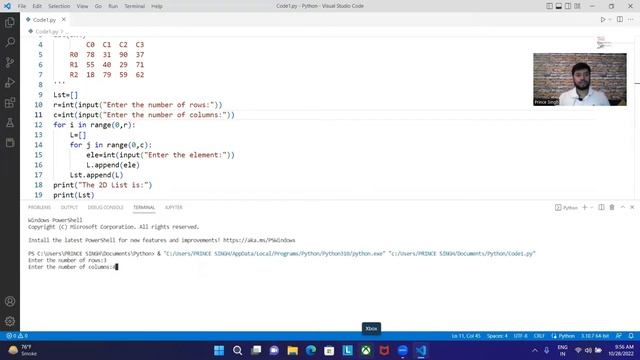
Task: Open Microsoft Edge from taskbar
Action: [311, 350]
